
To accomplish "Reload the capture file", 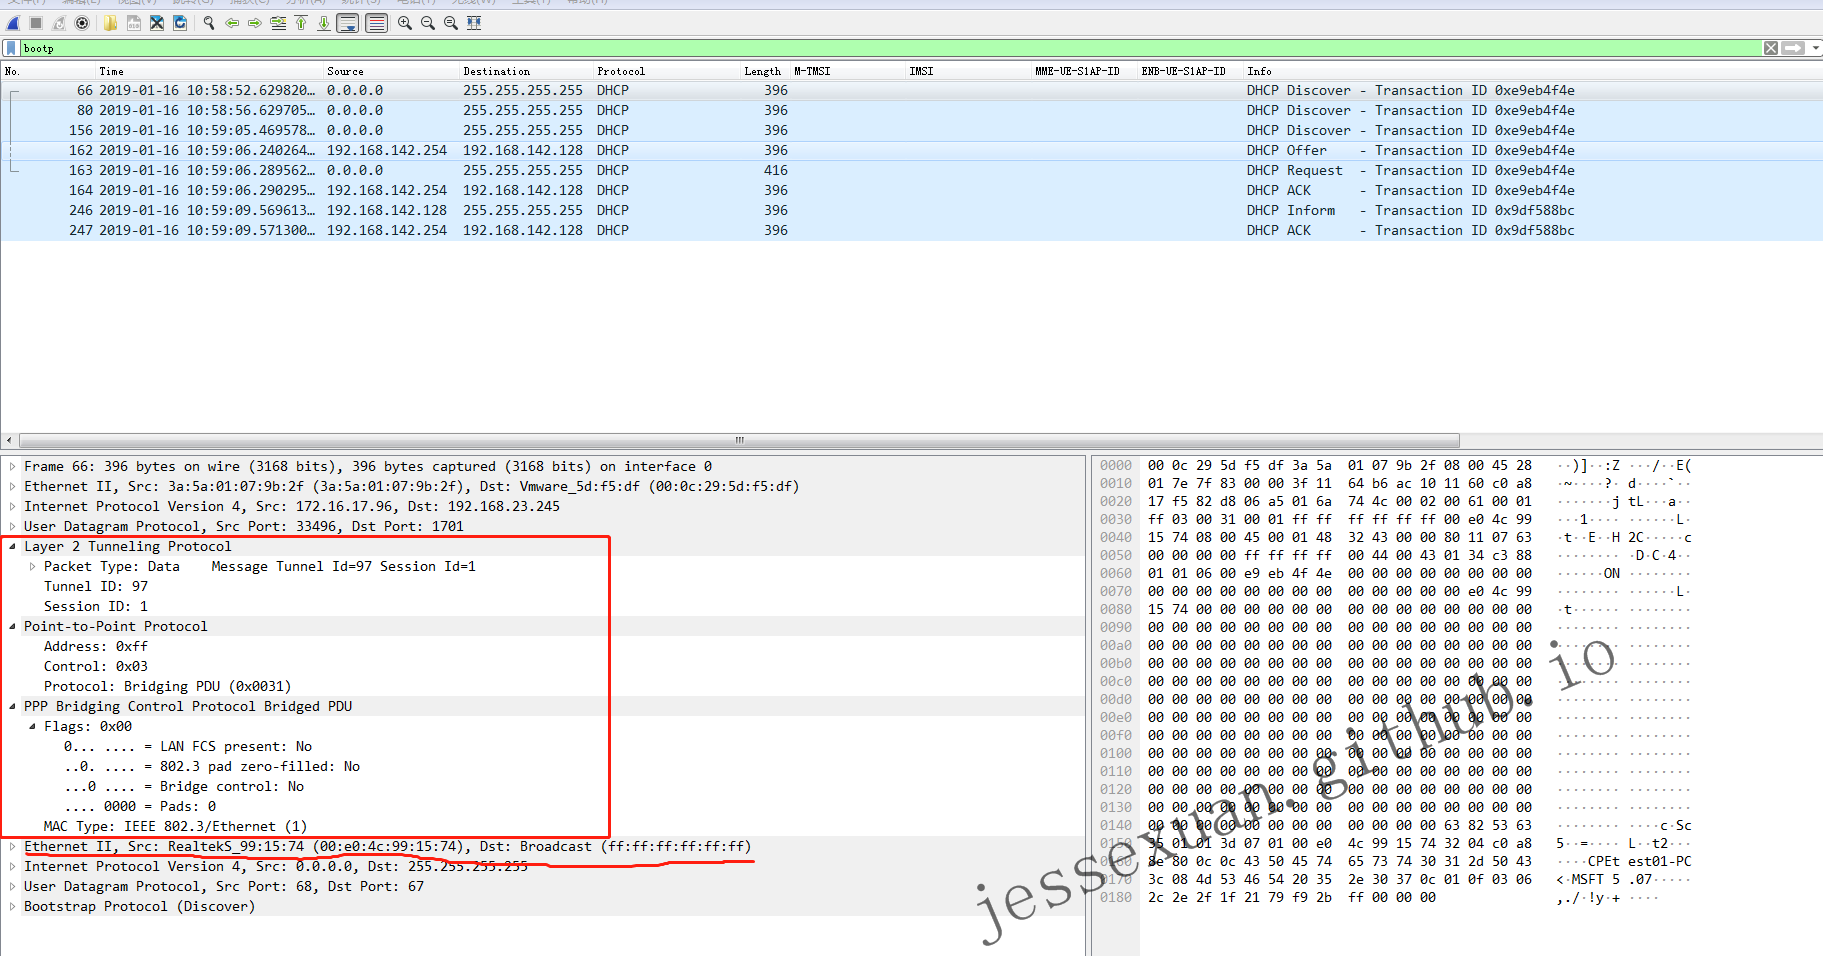I will pos(180,23).
